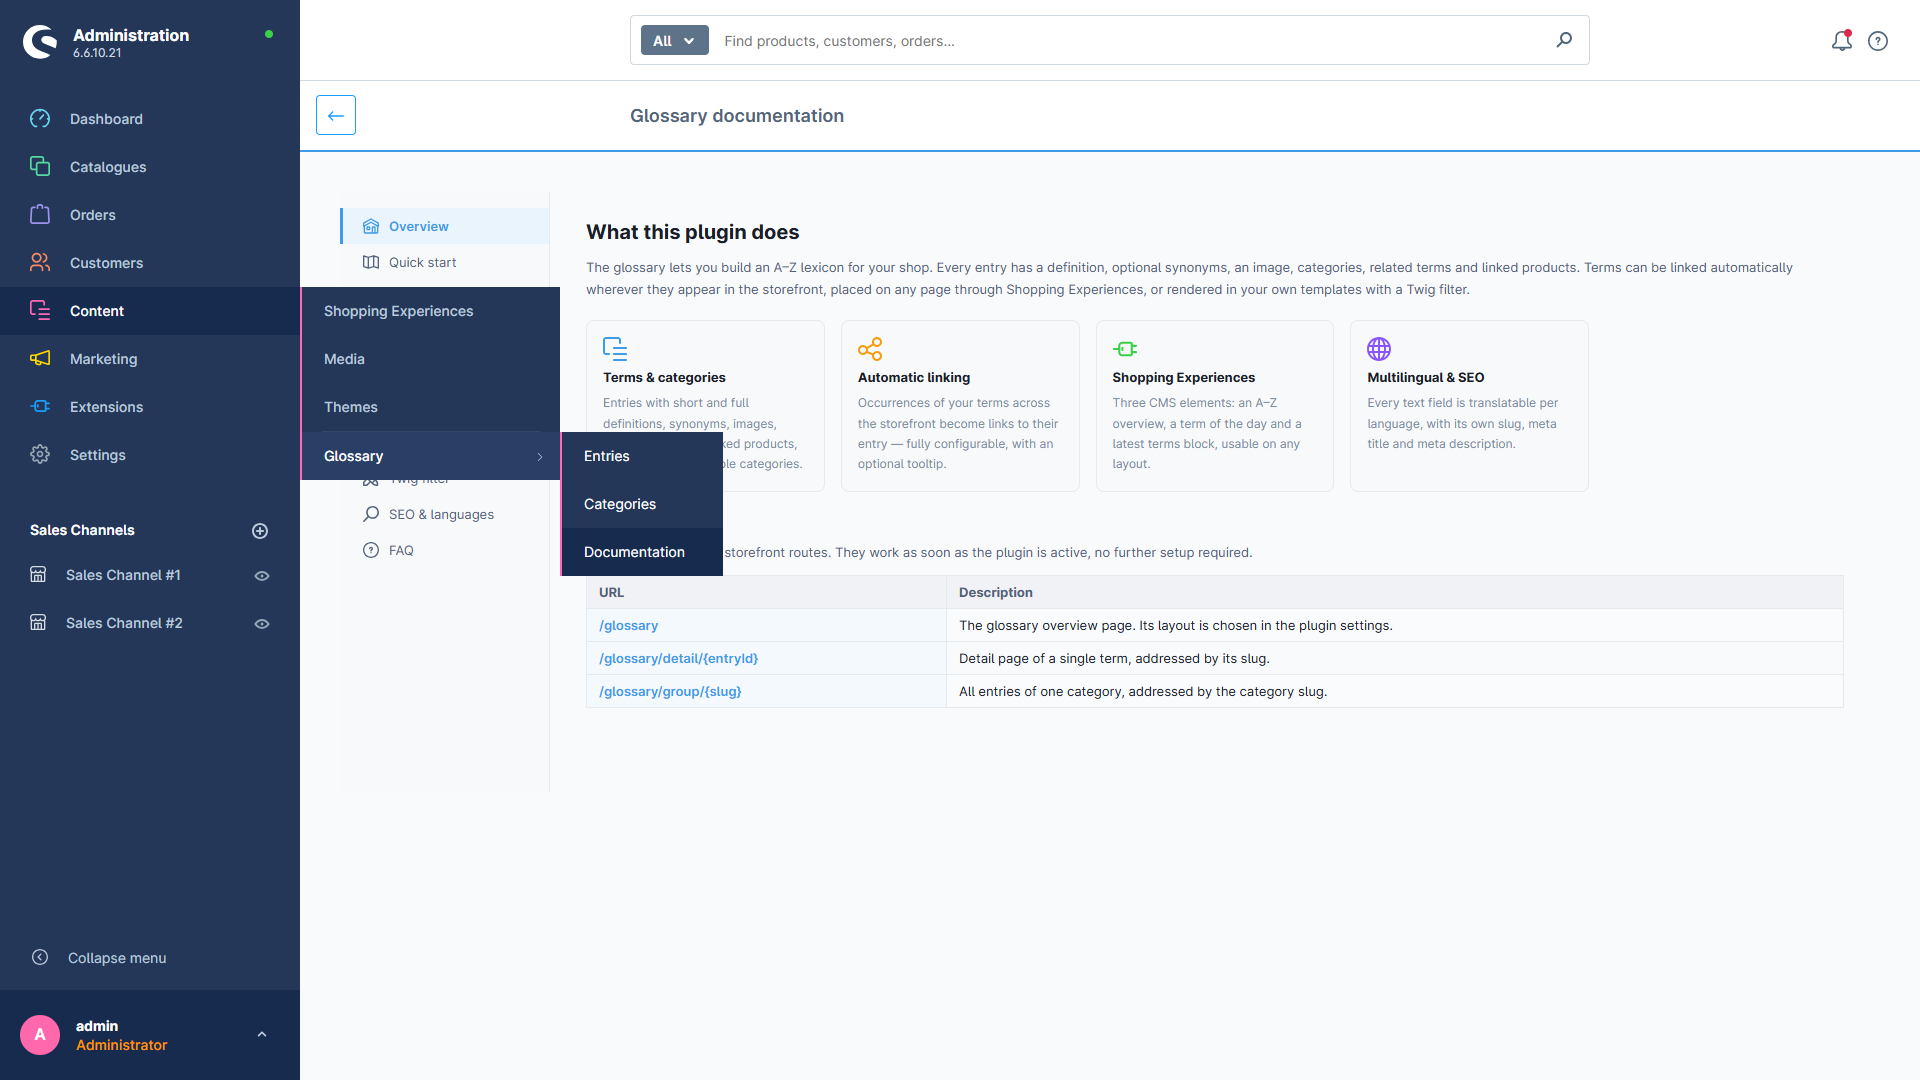Open the /glossary/detail/{entryId} link

point(678,659)
